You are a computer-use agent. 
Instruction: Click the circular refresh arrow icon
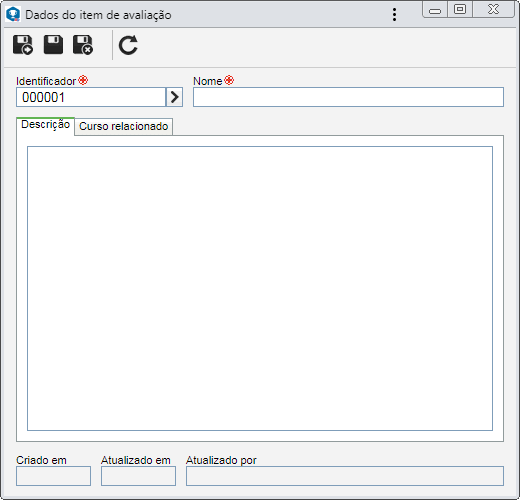pyautogui.click(x=128, y=45)
